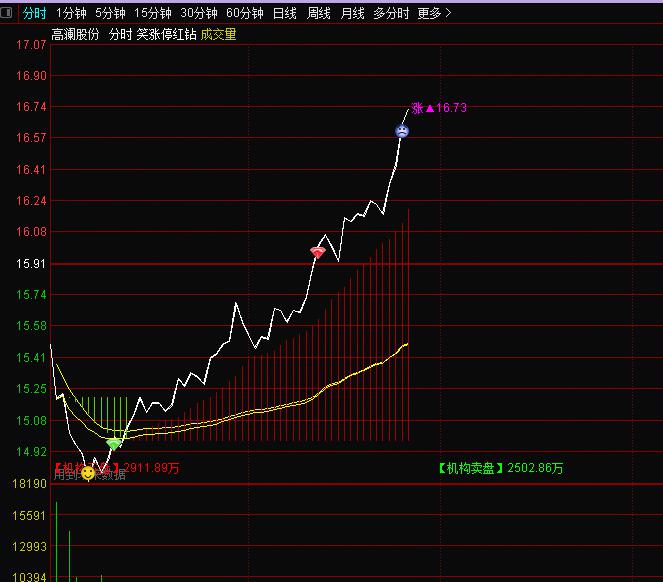Click the green 14.92 price label

pyautogui.click(x=31, y=452)
